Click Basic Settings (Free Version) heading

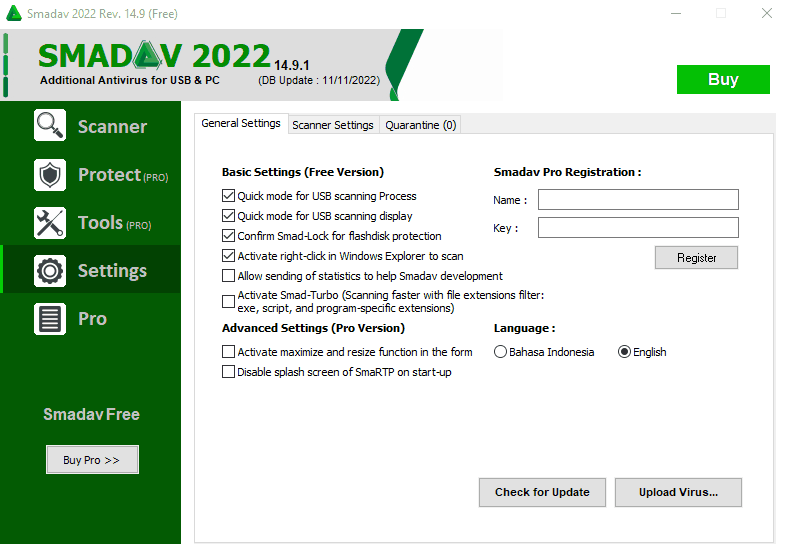coord(303,172)
